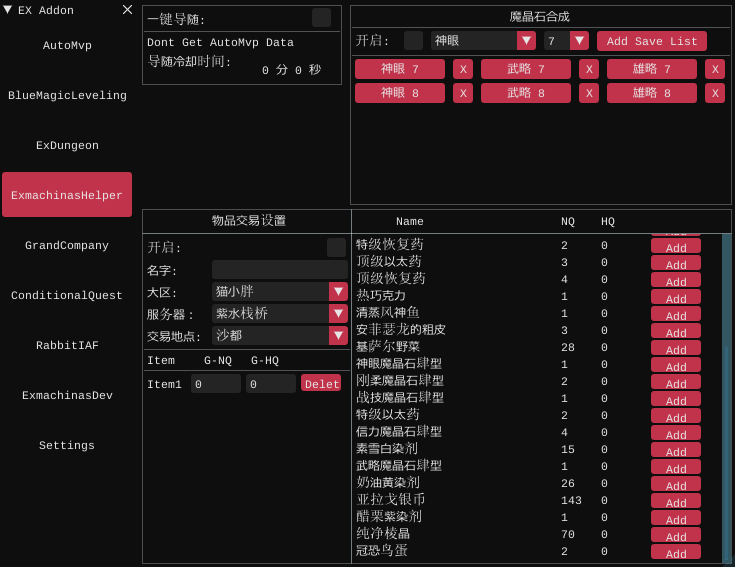This screenshot has width=735, height=567.
Task: Remove 雄略 7 with its X button
Action: [x=715, y=69]
